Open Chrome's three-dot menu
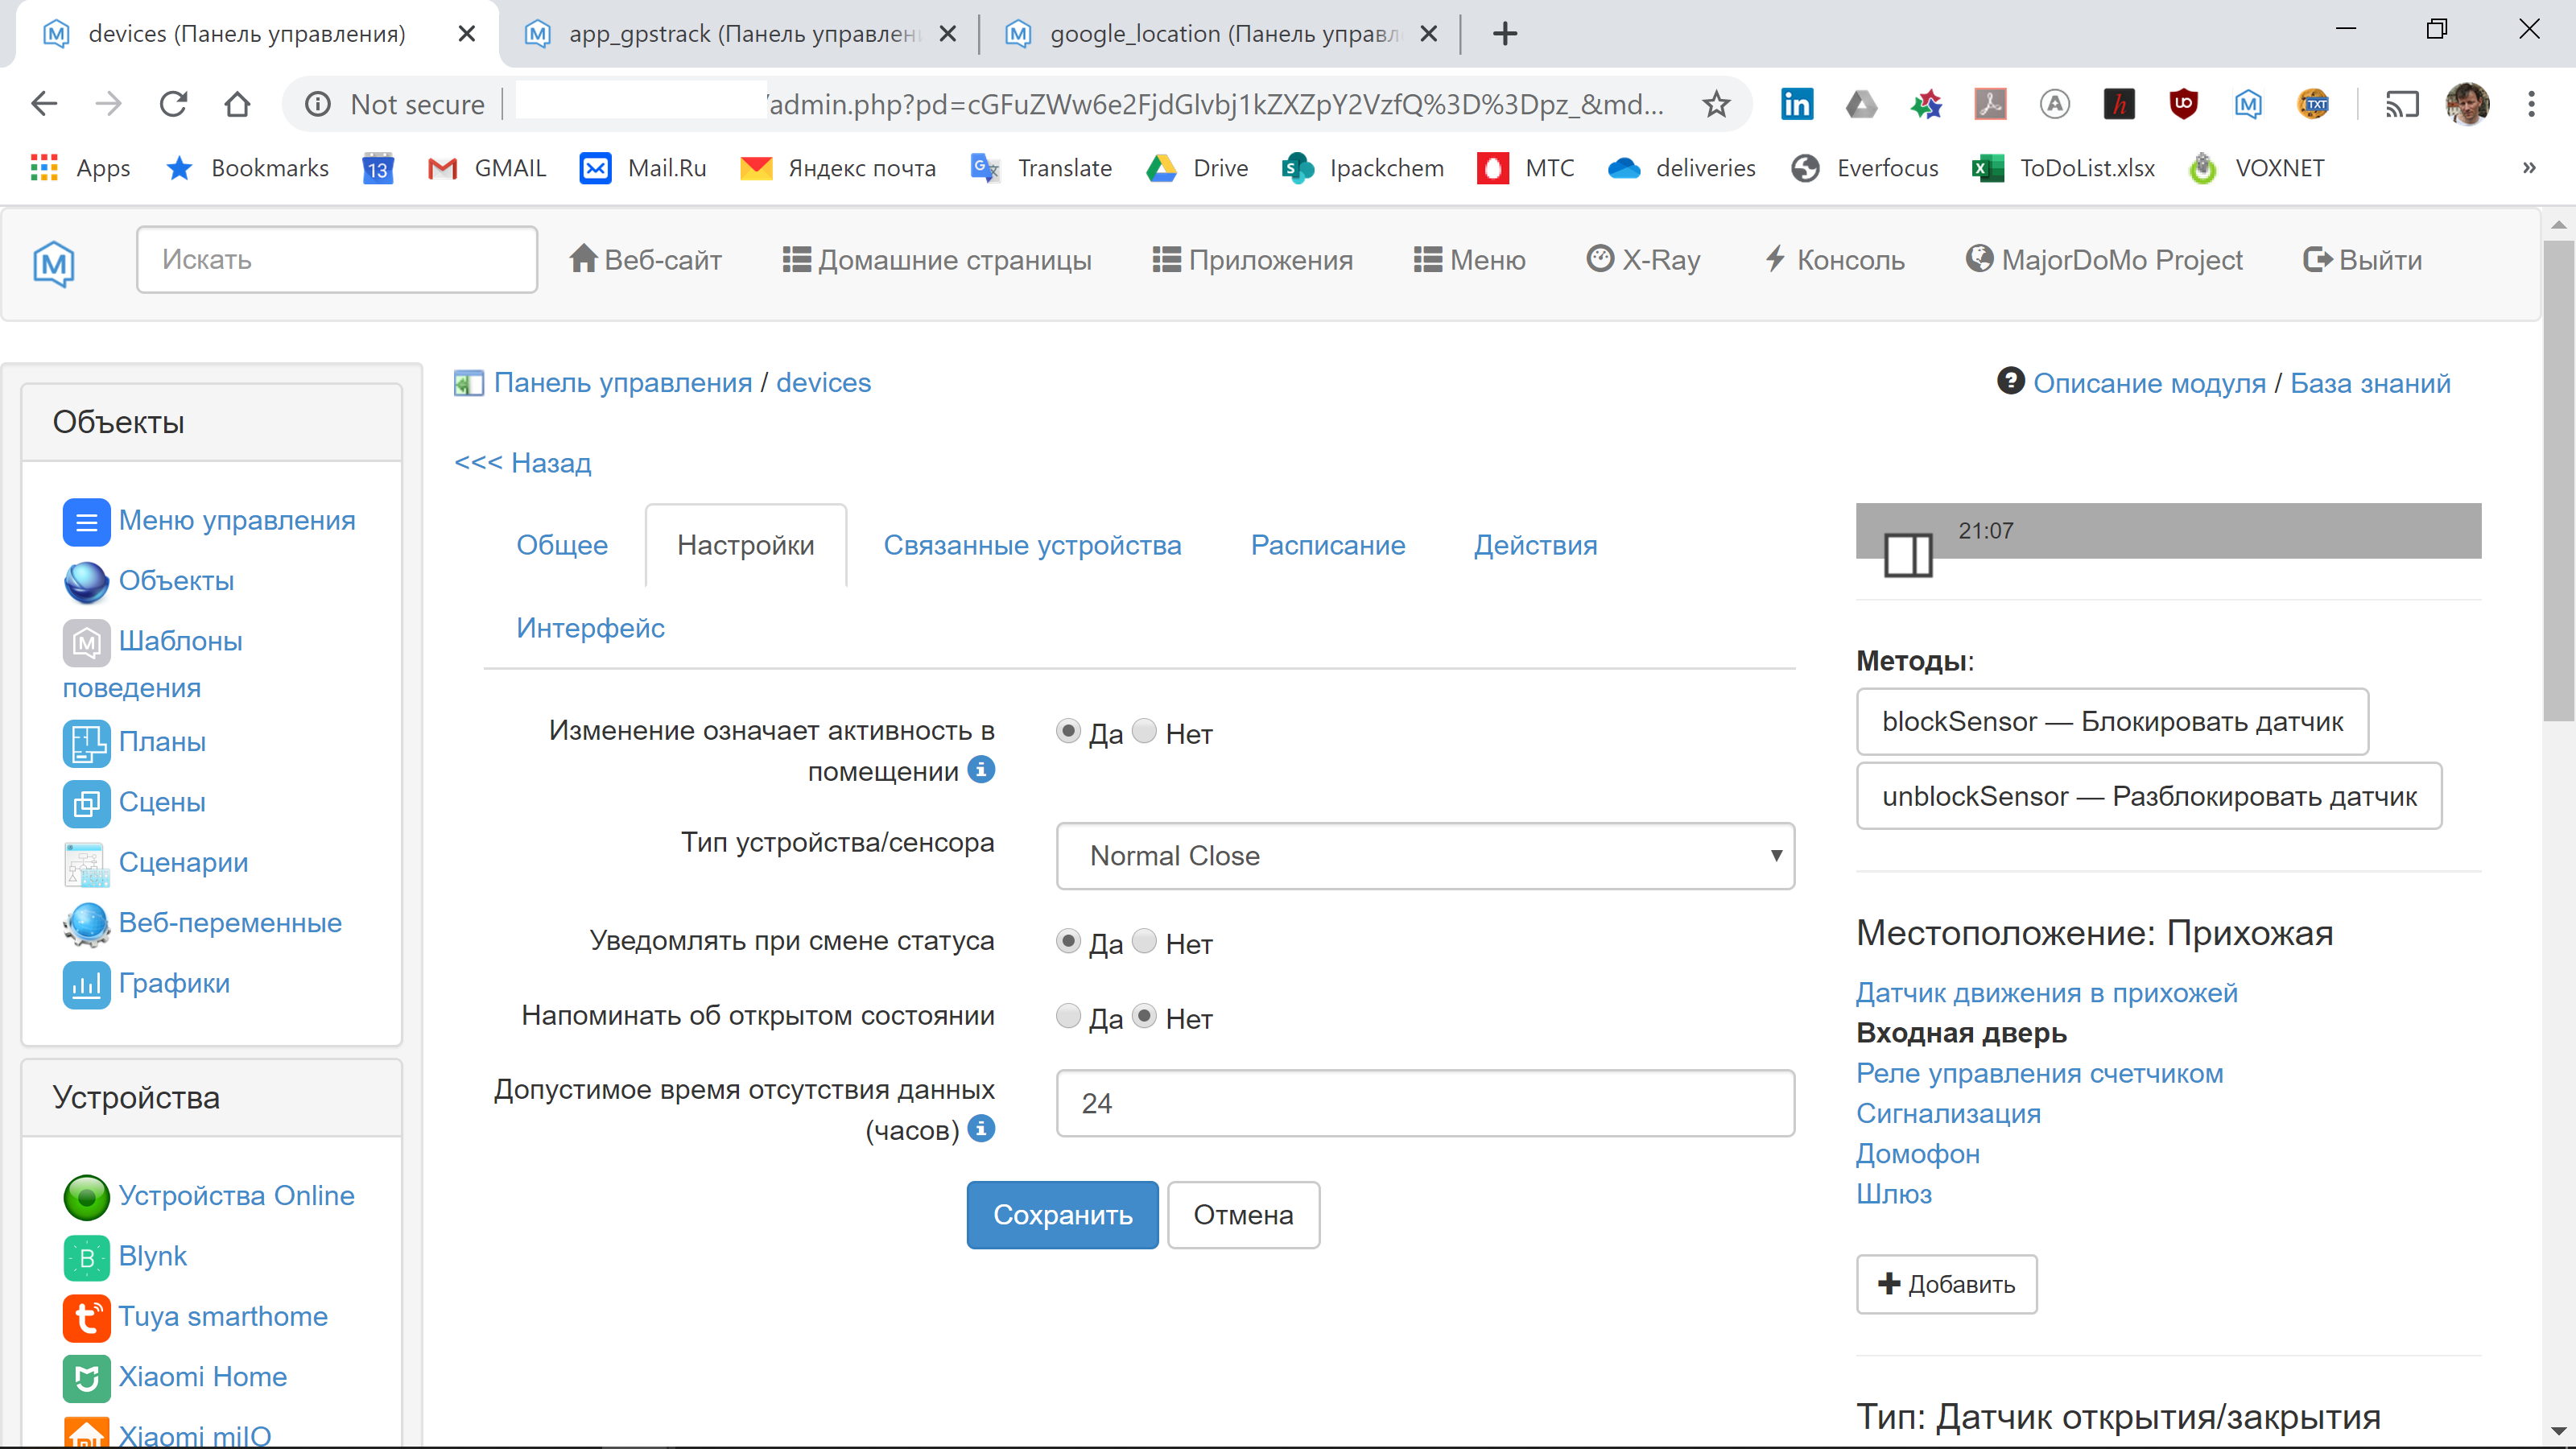 2533,104
